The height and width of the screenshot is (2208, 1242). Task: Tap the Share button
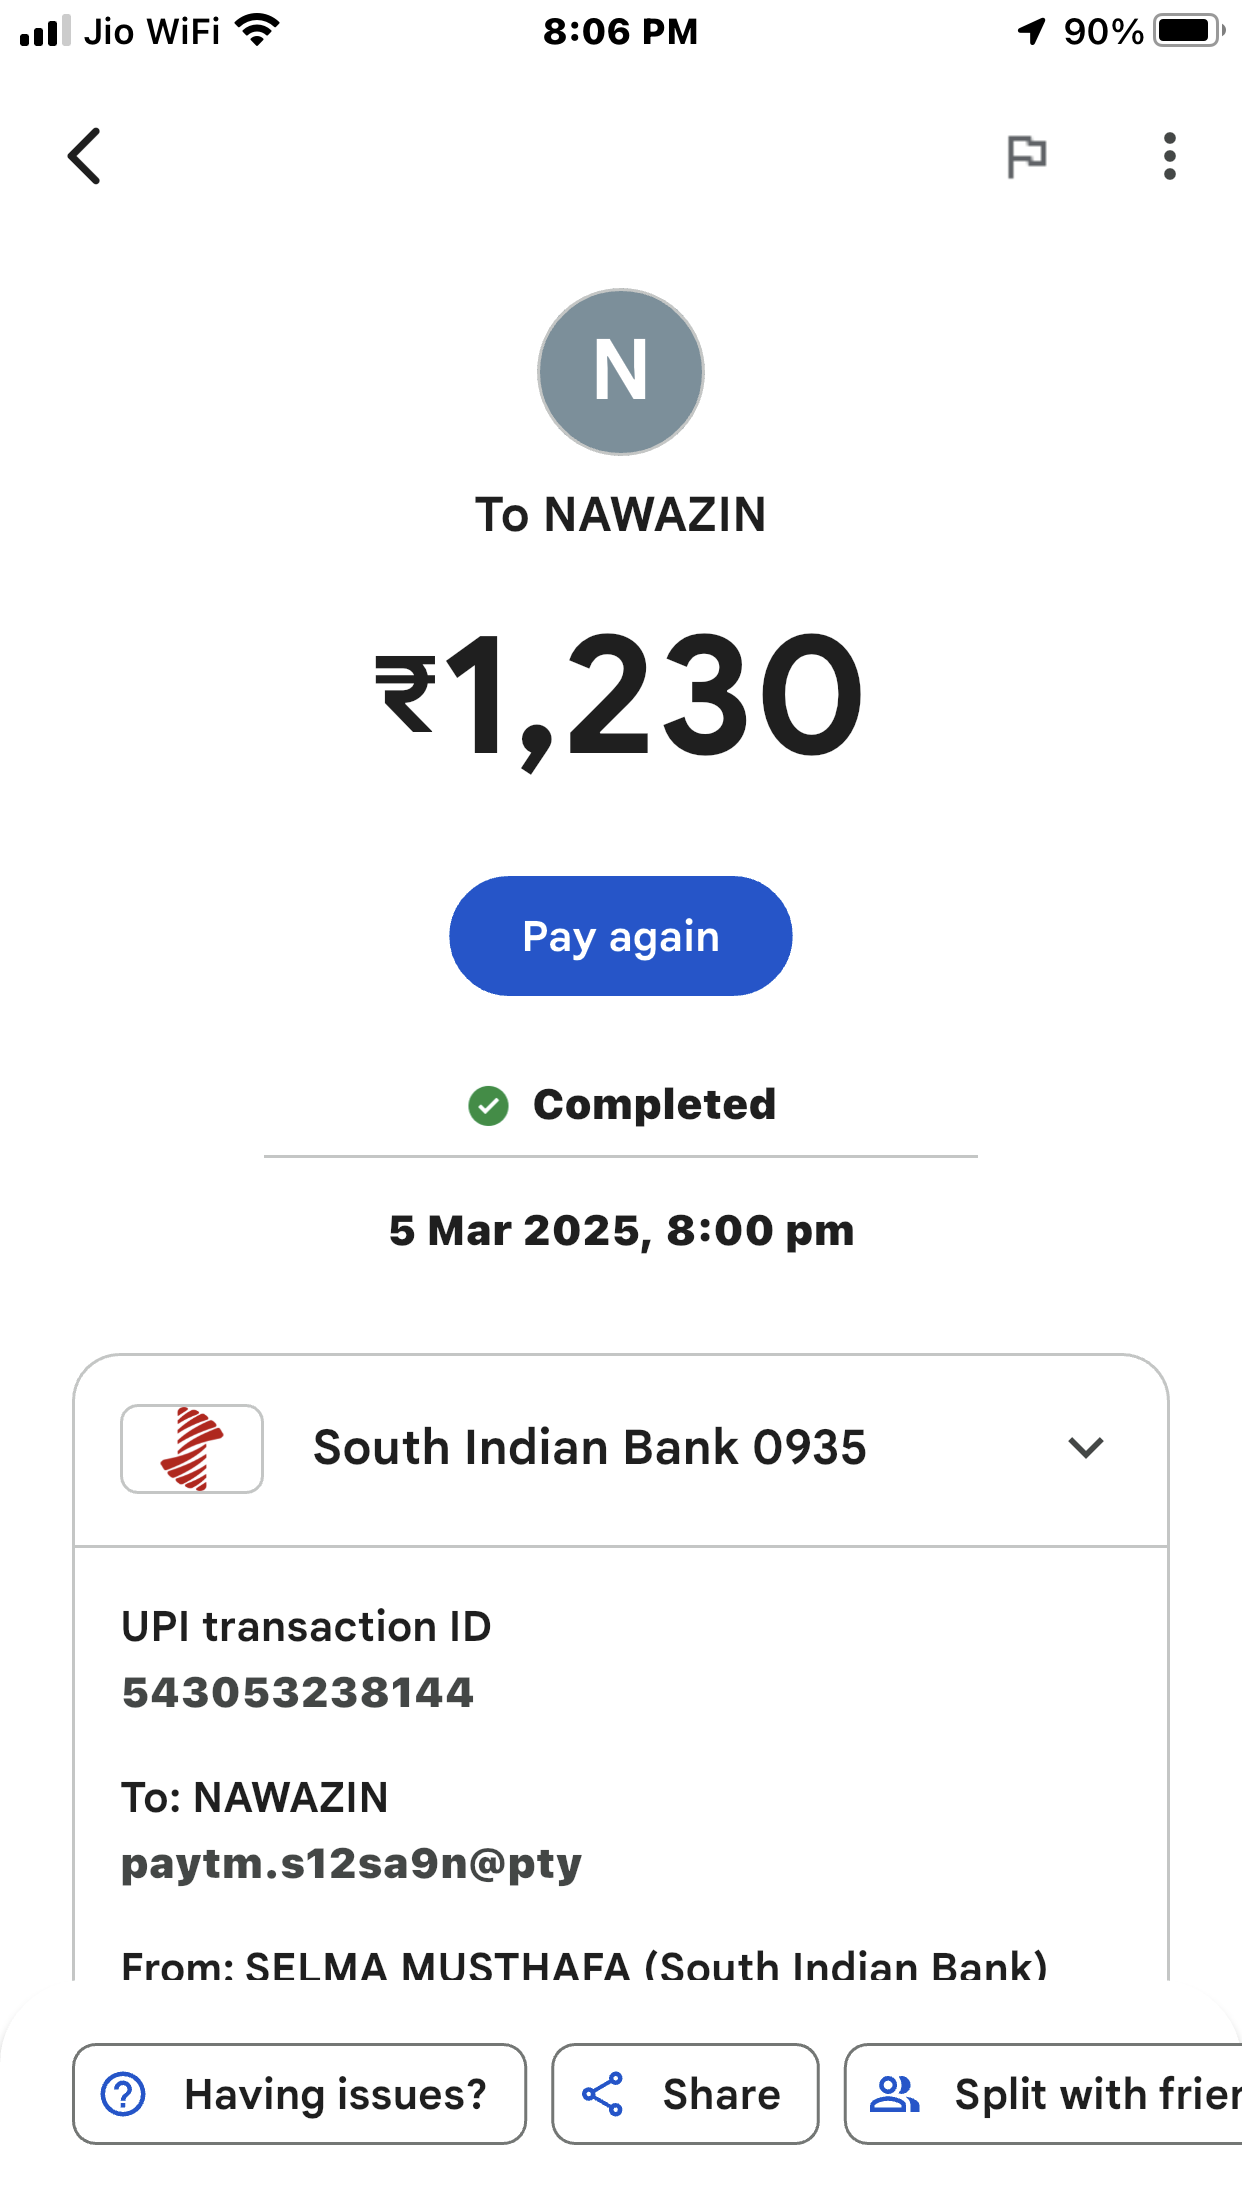pyautogui.click(x=685, y=2094)
